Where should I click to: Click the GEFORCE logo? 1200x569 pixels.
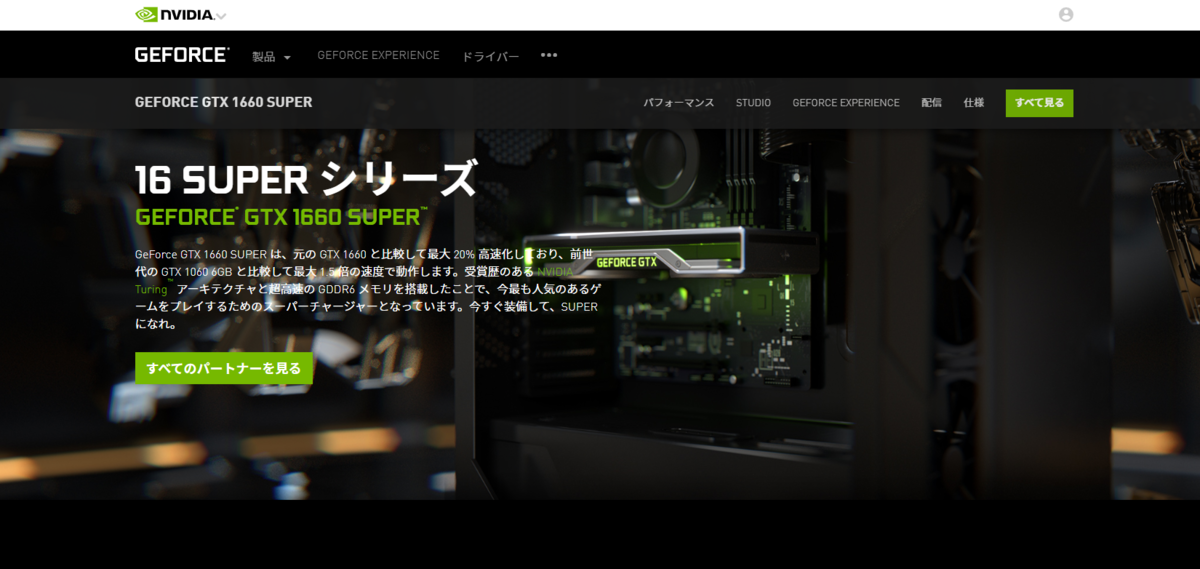coord(182,55)
